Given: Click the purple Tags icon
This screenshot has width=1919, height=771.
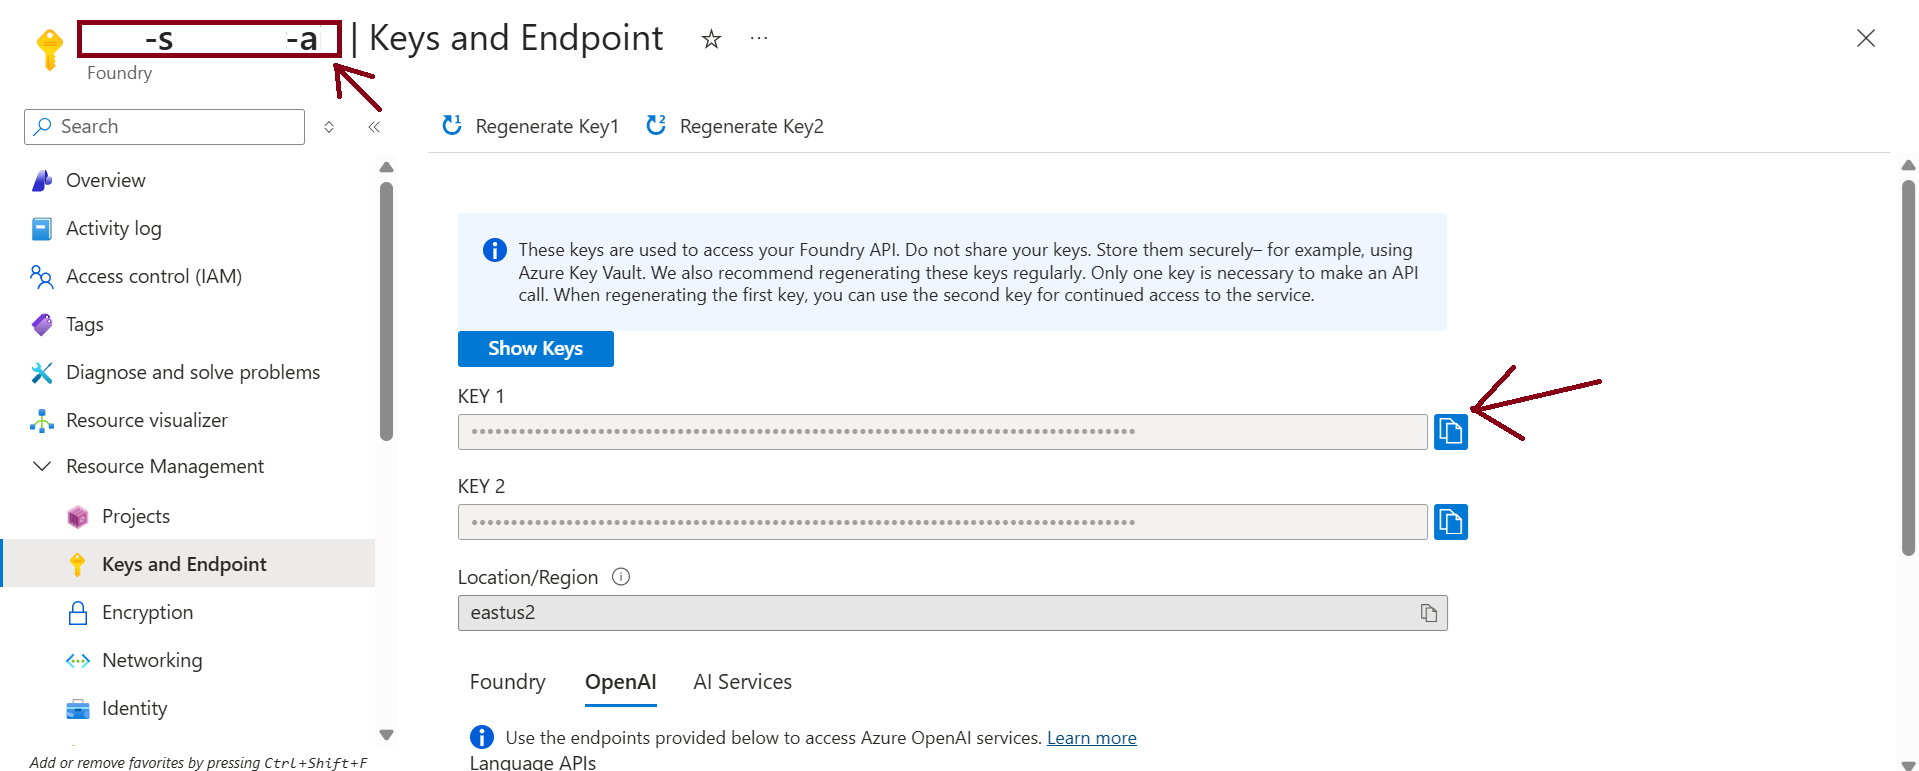Looking at the screenshot, I should coord(42,325).
